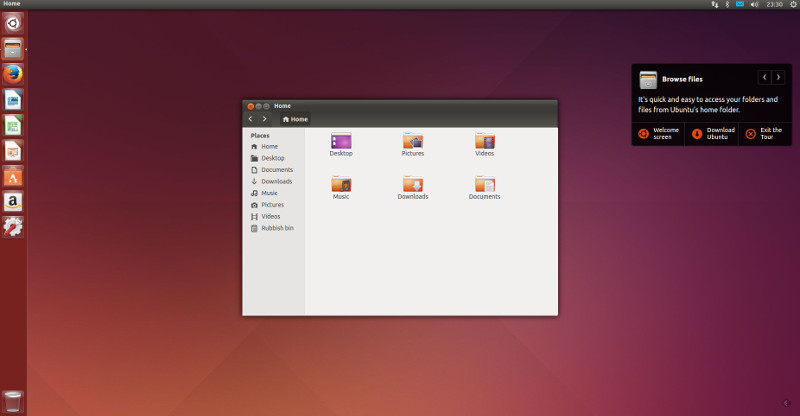Go forward with the right arrow
The height and width of the screenshot is (416, 800).
click(264, 119)
